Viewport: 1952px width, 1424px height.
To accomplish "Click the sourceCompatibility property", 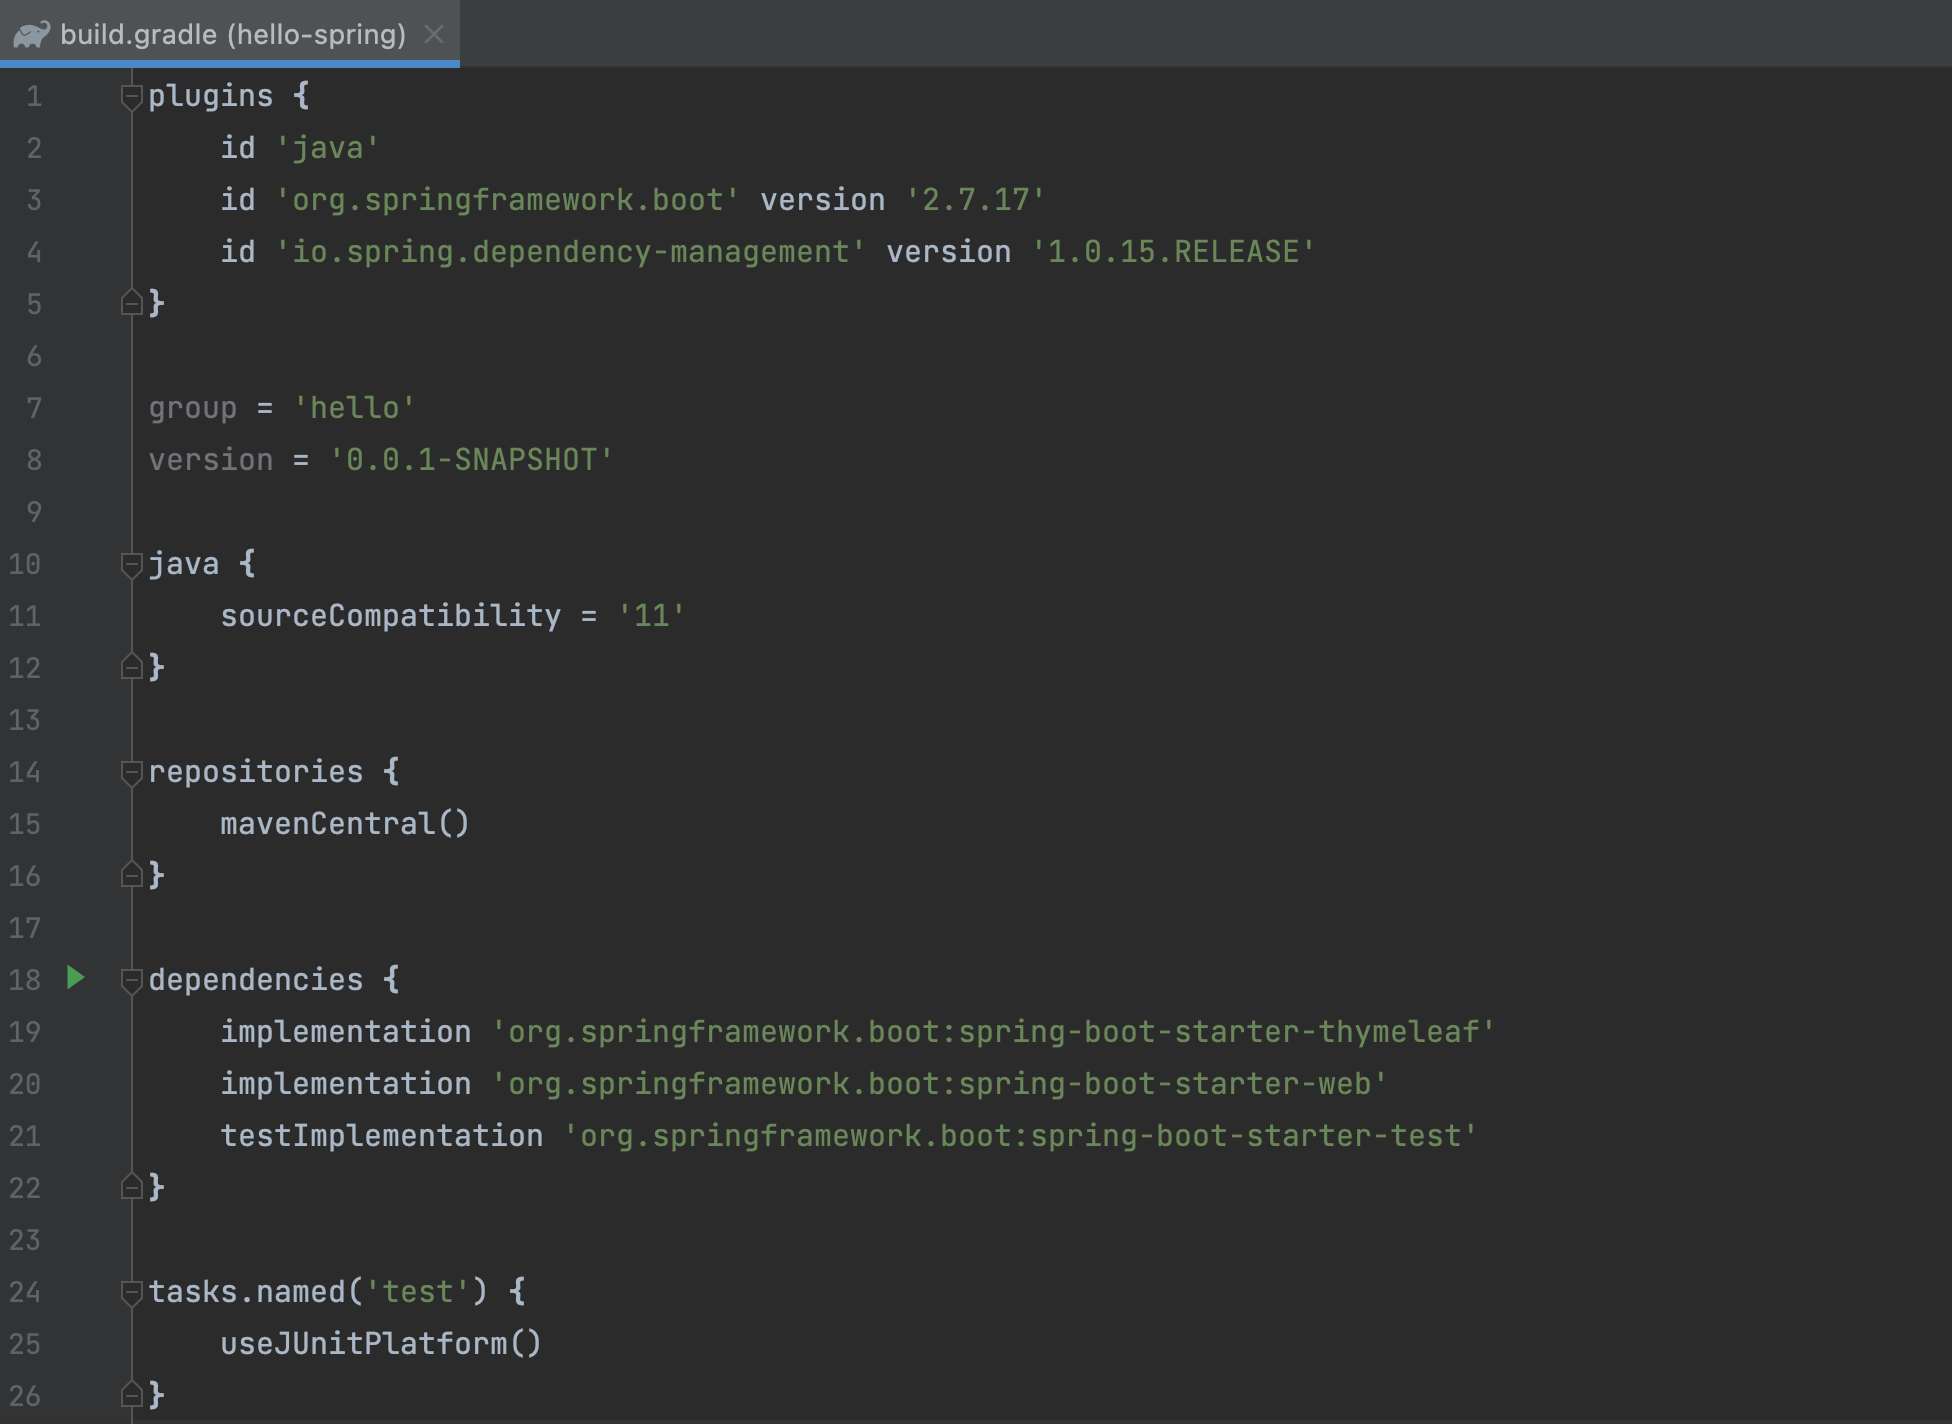I will coord(390,616).
